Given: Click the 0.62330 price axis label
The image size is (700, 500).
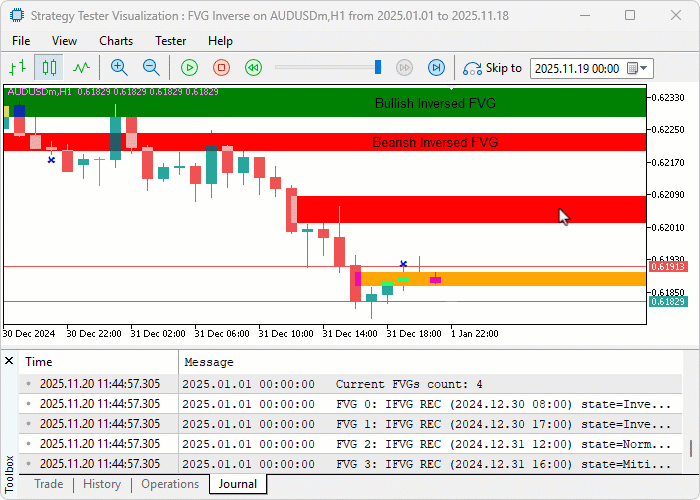Looking at the screenshot, I should (668, 98).
